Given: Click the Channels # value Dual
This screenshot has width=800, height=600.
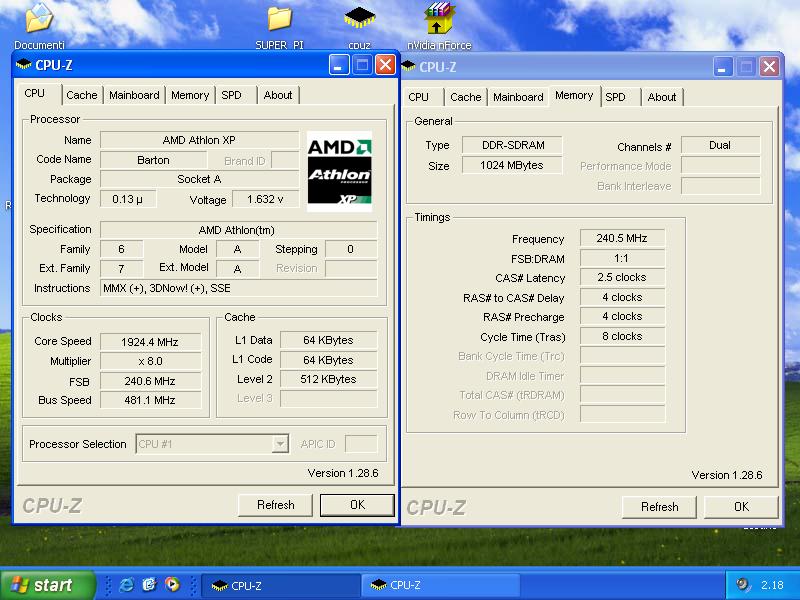Looking at the screenshot, I should coord(720,145).
